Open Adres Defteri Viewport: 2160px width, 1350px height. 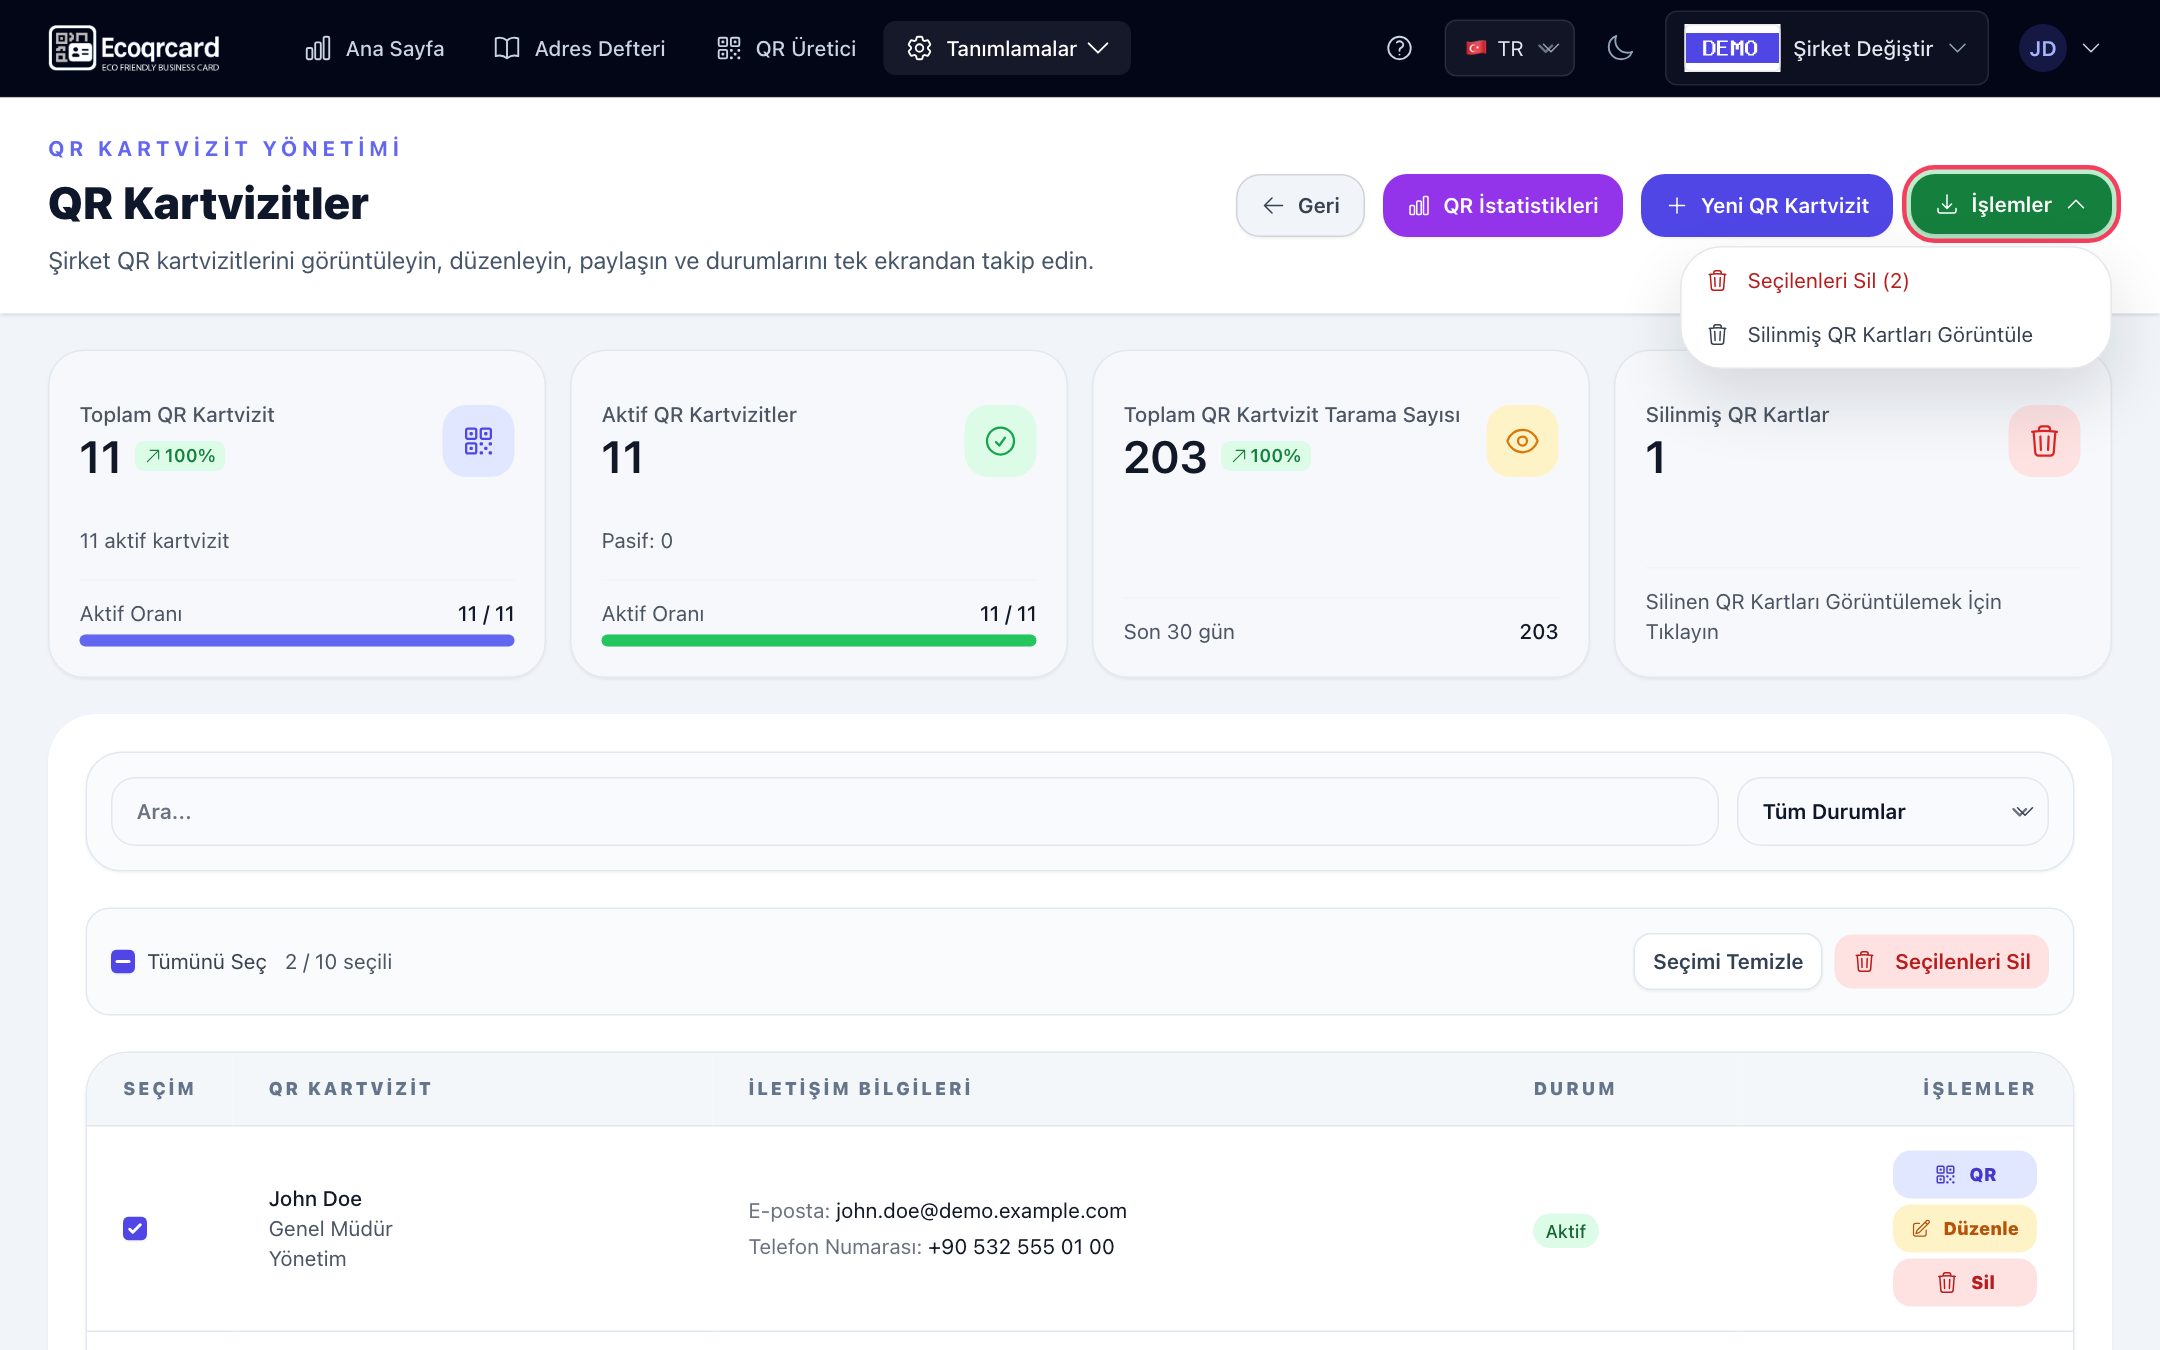point(580,48)
